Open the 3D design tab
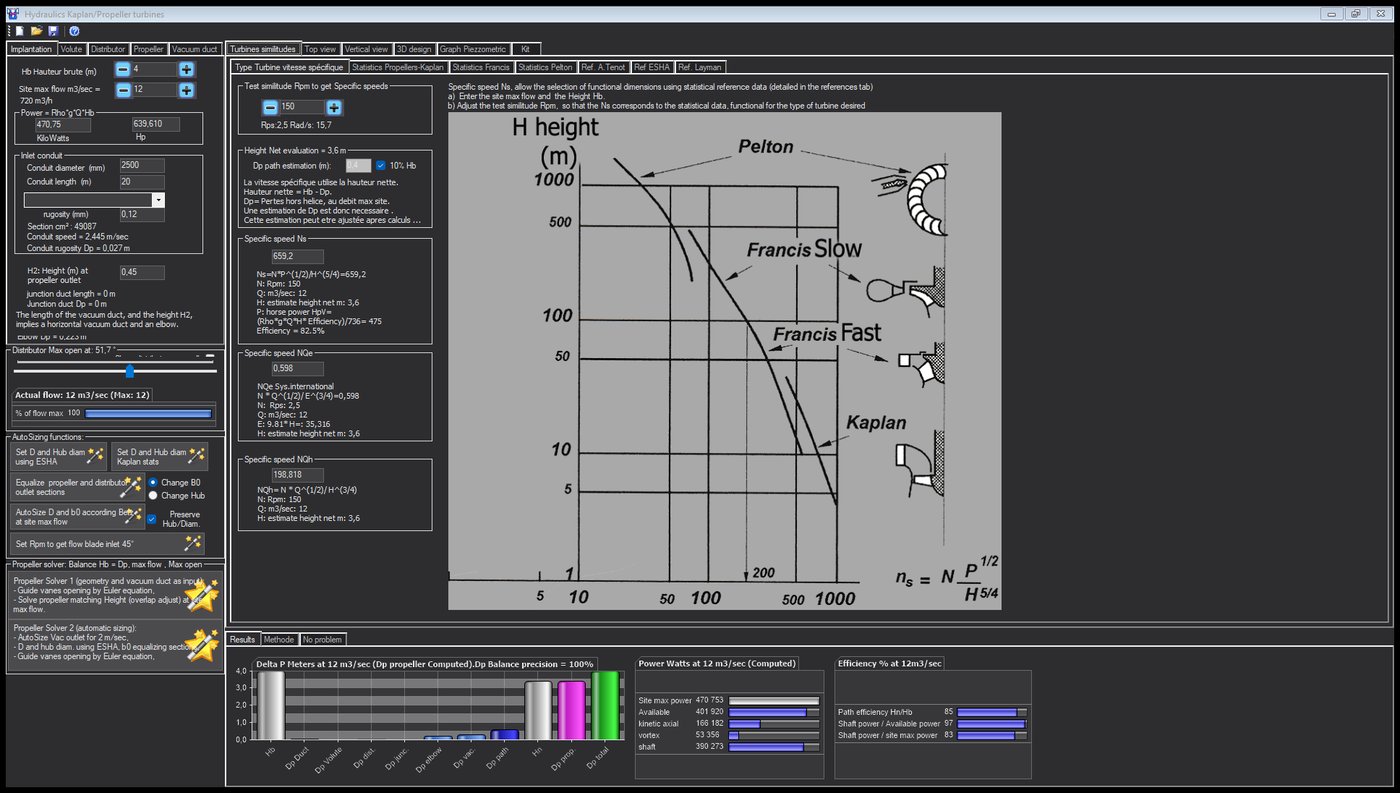Image resolution: width=1400 pixels, height=793 pixels. click(x=414, y=49)
